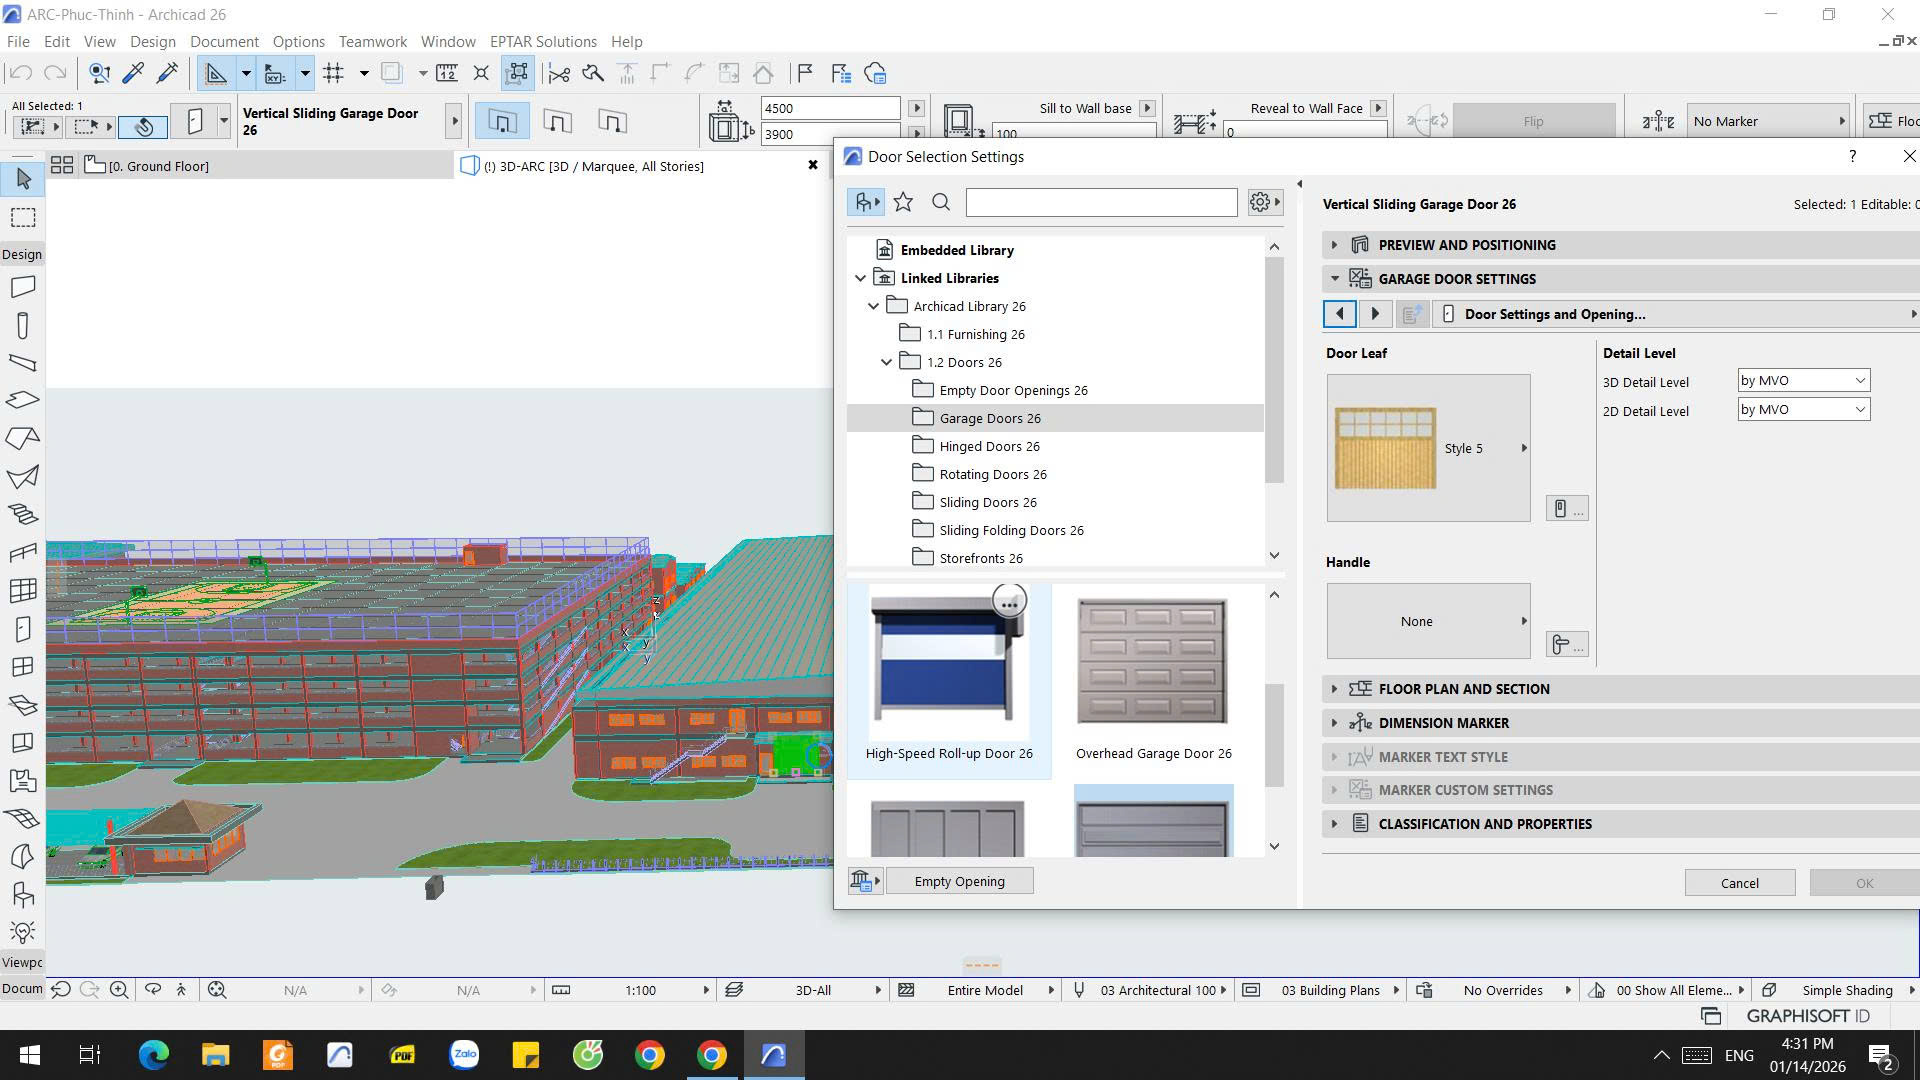Open the settings gear in Door Selection Settings
The image size is (1920, 1080).
[1258, 202]
